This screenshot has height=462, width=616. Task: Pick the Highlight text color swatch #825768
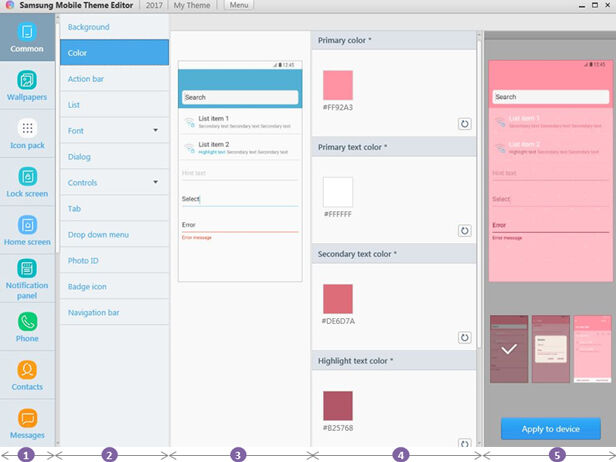tap(338, 406)
